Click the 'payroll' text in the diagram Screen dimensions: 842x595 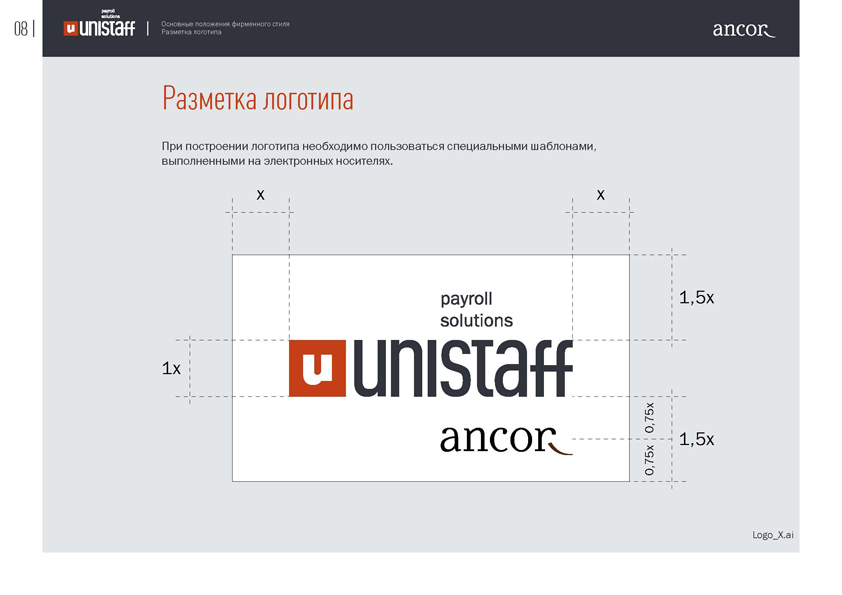point(466,299)
